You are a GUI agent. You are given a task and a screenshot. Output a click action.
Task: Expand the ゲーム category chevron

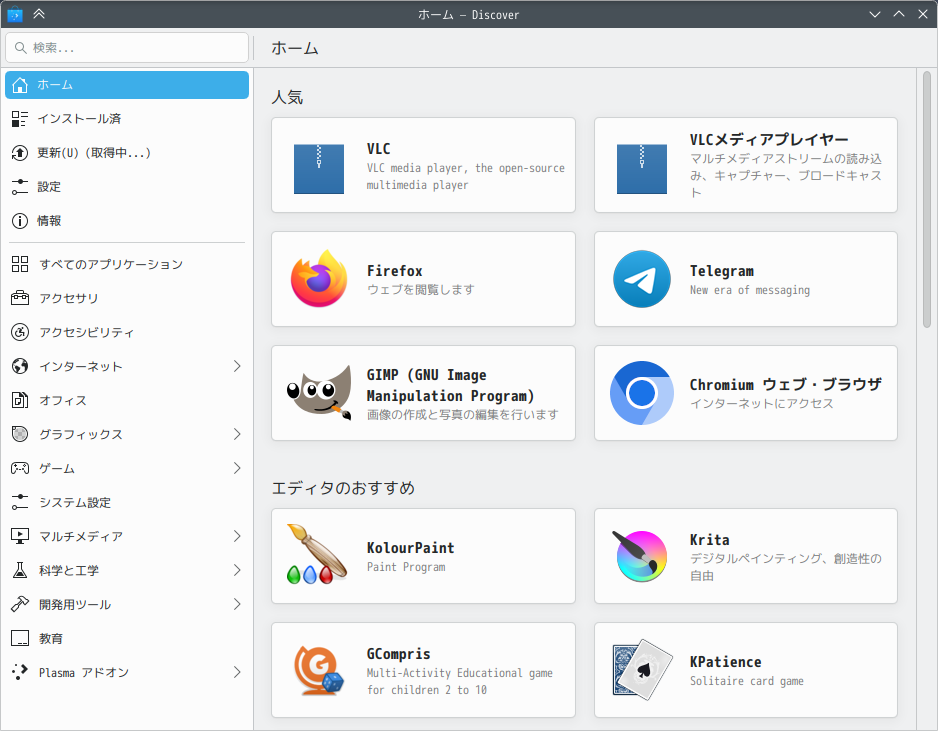(x=237, y=468)
